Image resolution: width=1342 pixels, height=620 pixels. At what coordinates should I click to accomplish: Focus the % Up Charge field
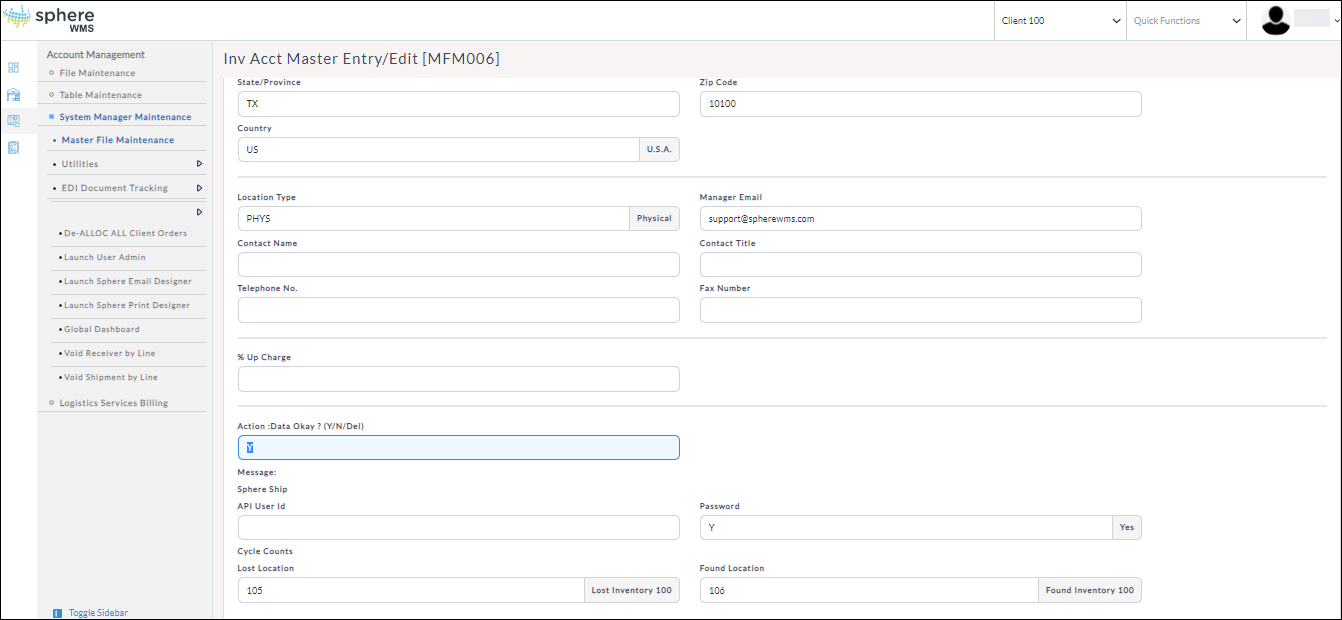(x=459, y=379)
